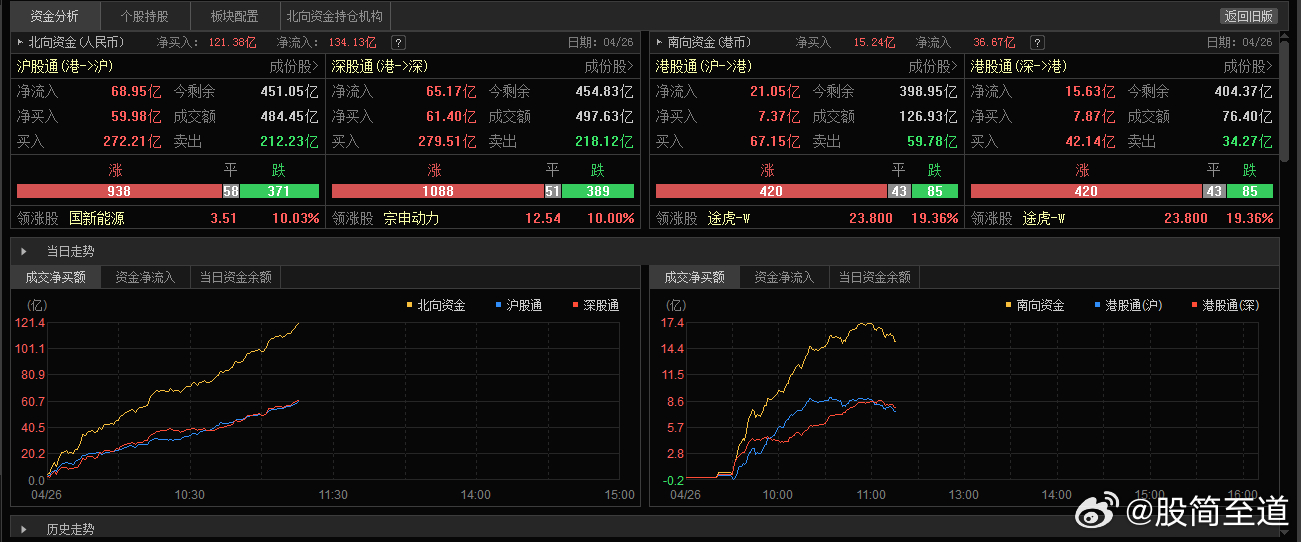Toggle the 北向资金 legend series
The image size is (1301, 542).
coord(436,305)
